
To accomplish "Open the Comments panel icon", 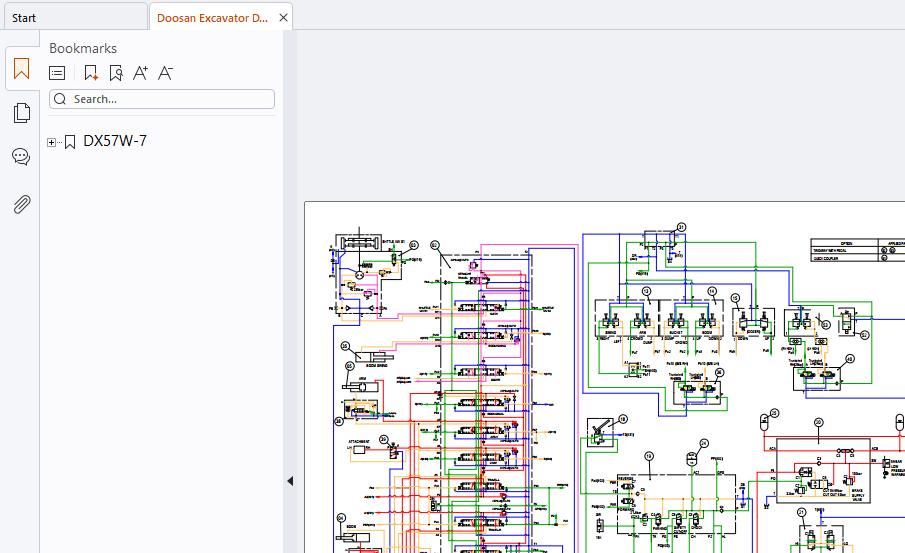I will pyautogui.click(x=21, y=156).
